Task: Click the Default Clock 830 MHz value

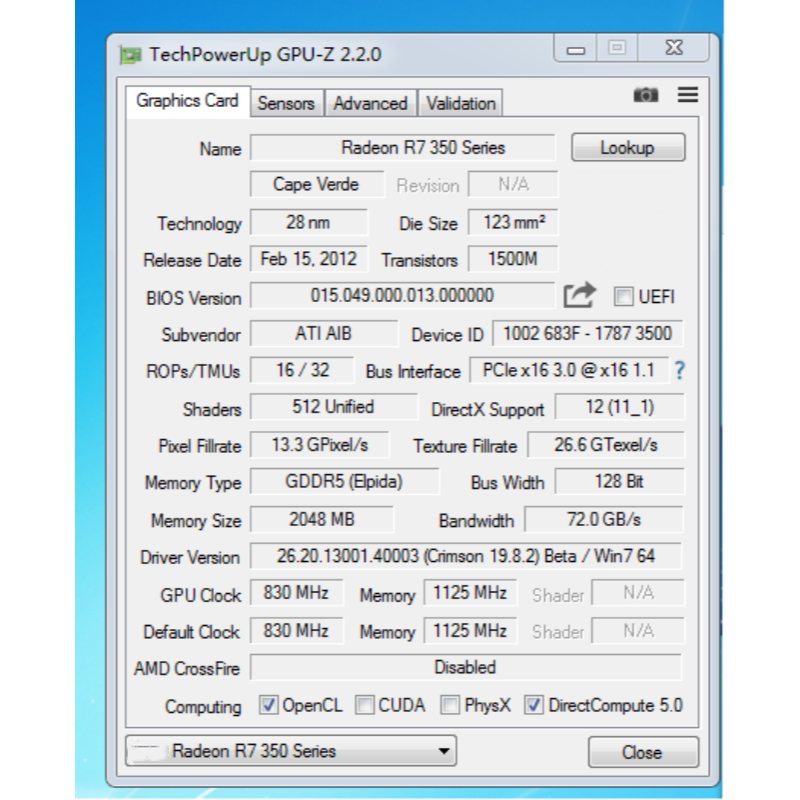Action: [296, 631]
